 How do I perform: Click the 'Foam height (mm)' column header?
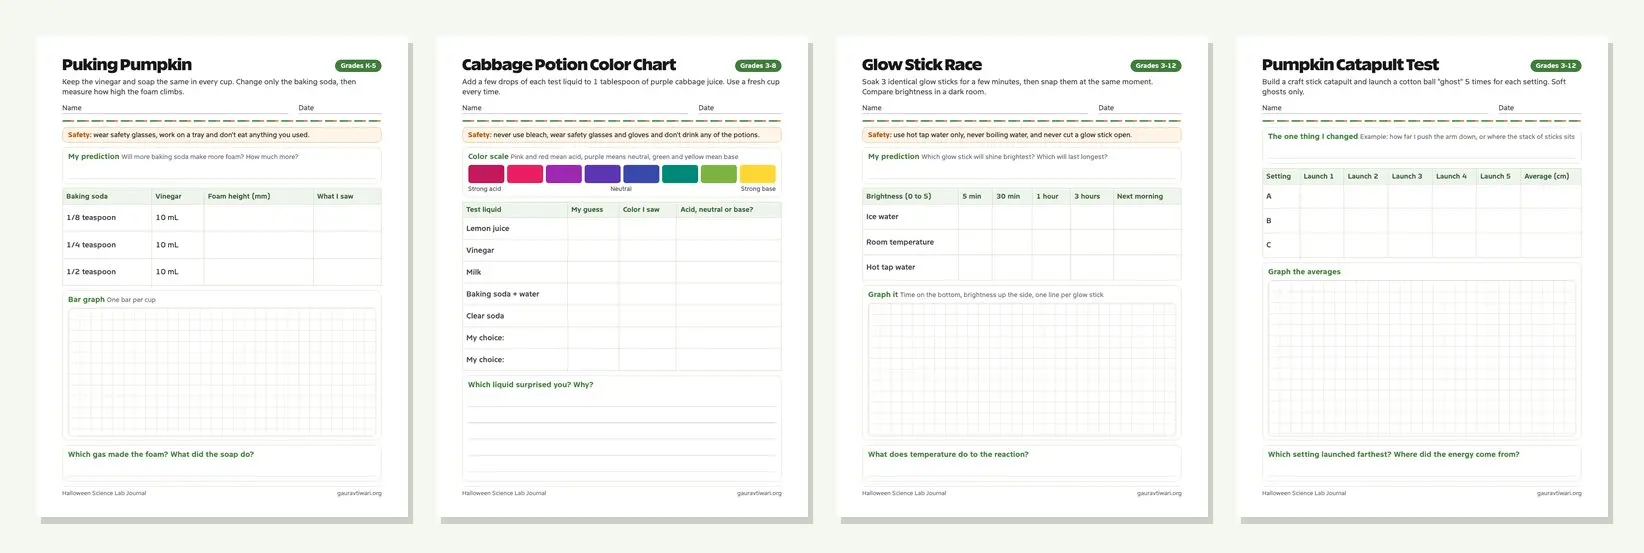click(239, 197)
